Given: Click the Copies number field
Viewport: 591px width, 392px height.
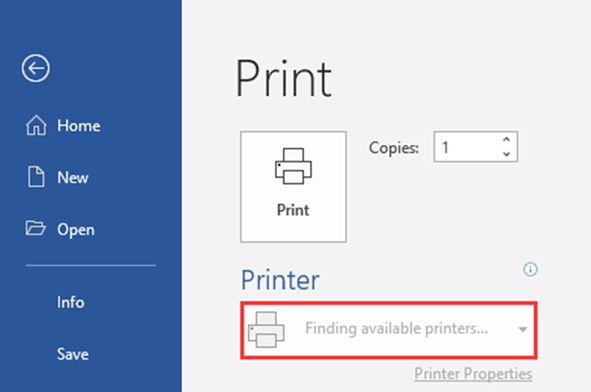Looking at the screenshot, I should tap(476, 147).
